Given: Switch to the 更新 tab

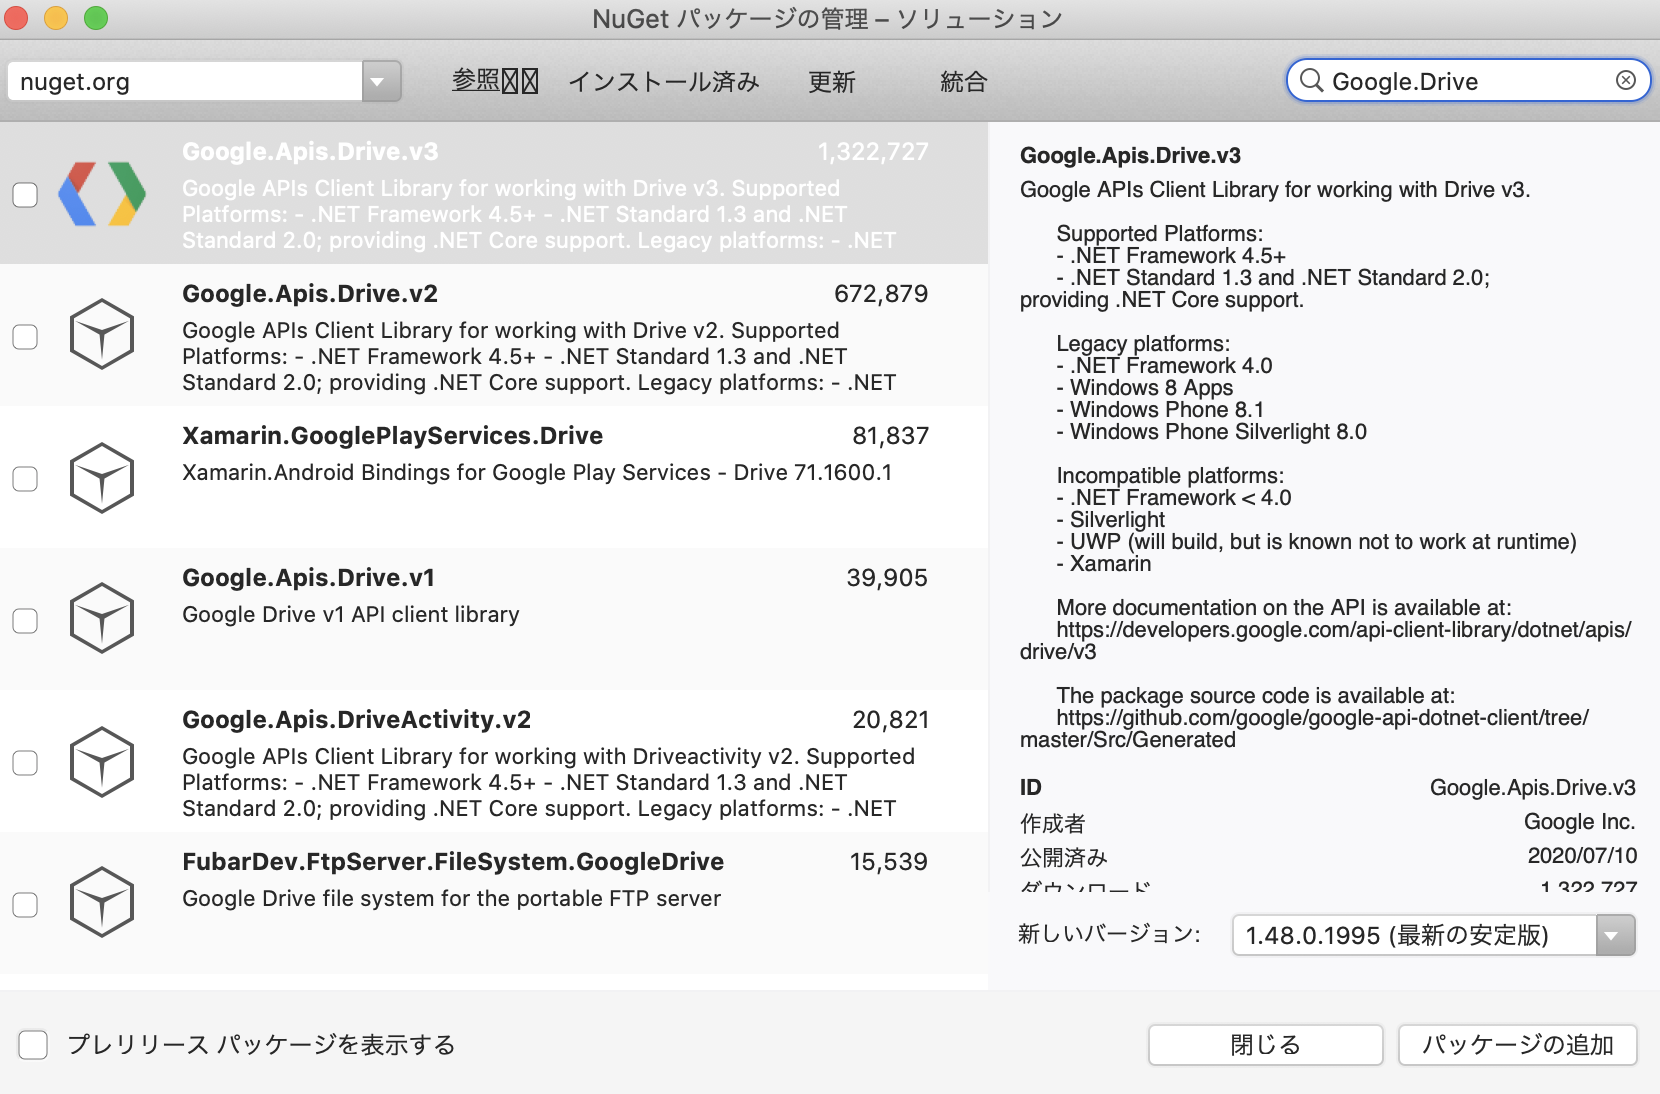Looking at the screenshot, I should tap(832, 81).
